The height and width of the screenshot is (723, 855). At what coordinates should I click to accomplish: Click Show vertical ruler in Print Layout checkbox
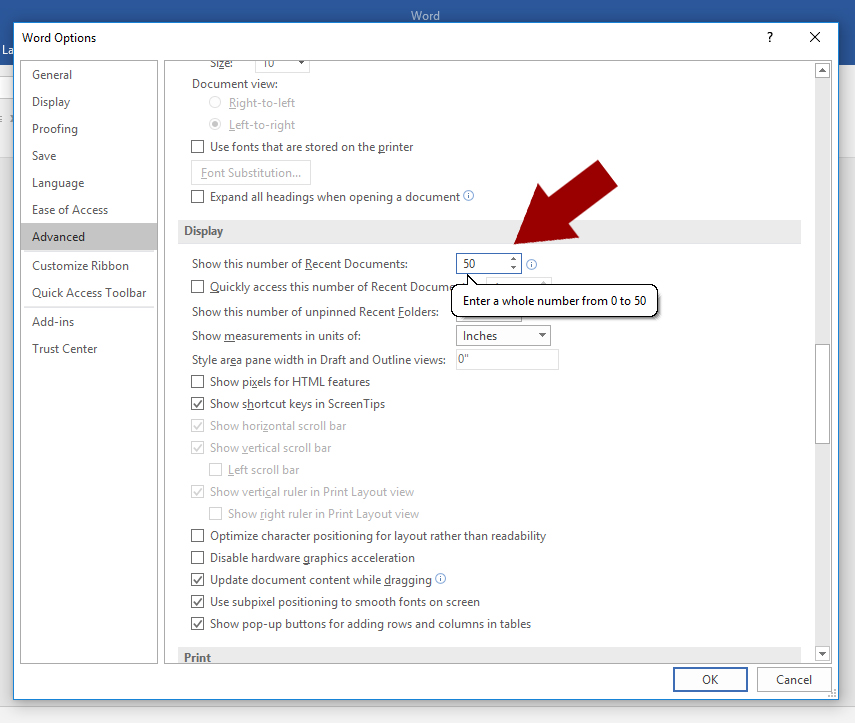(x=197, y=492)
